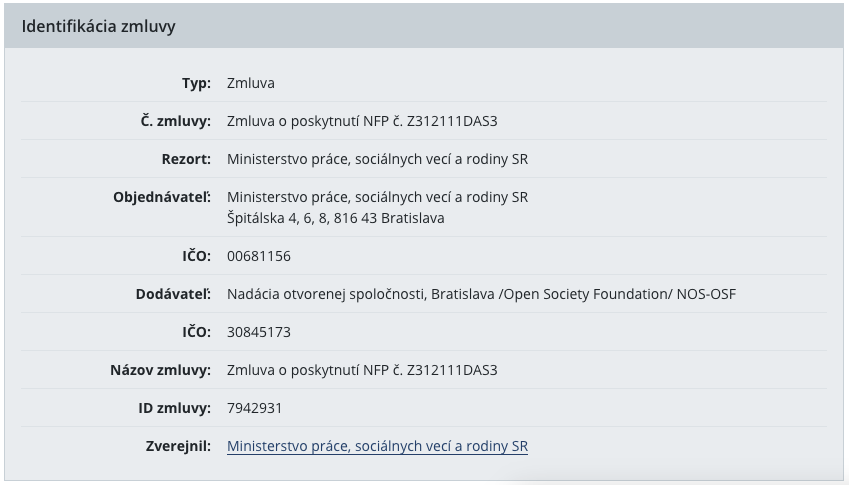Click the Č. zmluvy label
This screenshot has width=849, height=485.
(175, 121)
